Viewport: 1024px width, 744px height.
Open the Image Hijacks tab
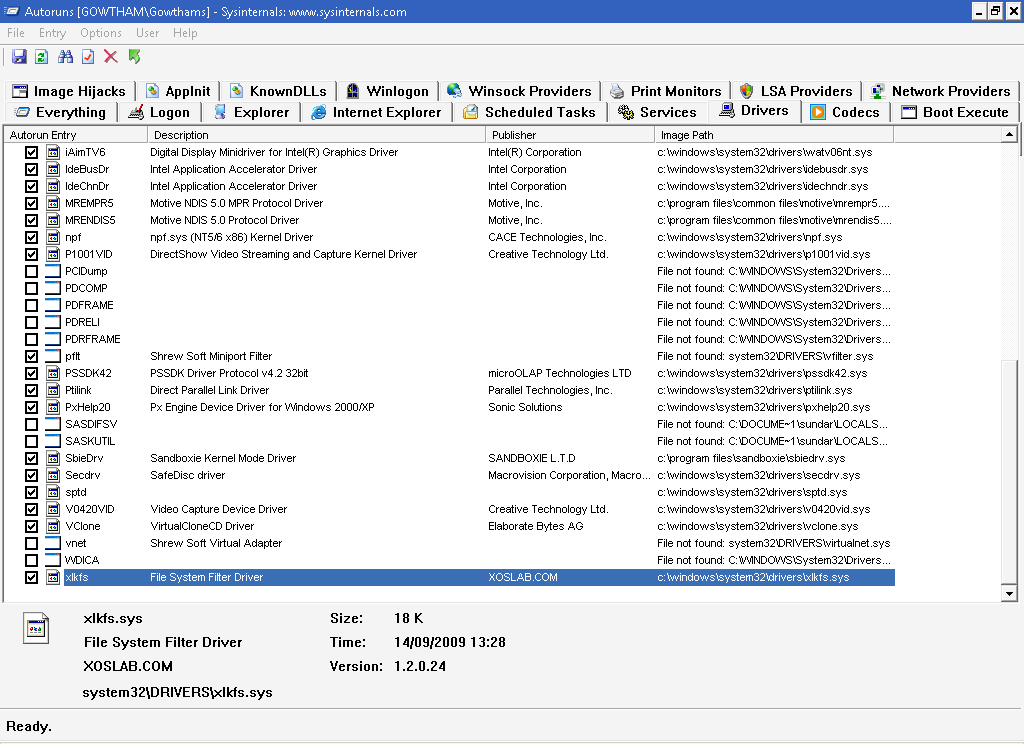(69, 91)
